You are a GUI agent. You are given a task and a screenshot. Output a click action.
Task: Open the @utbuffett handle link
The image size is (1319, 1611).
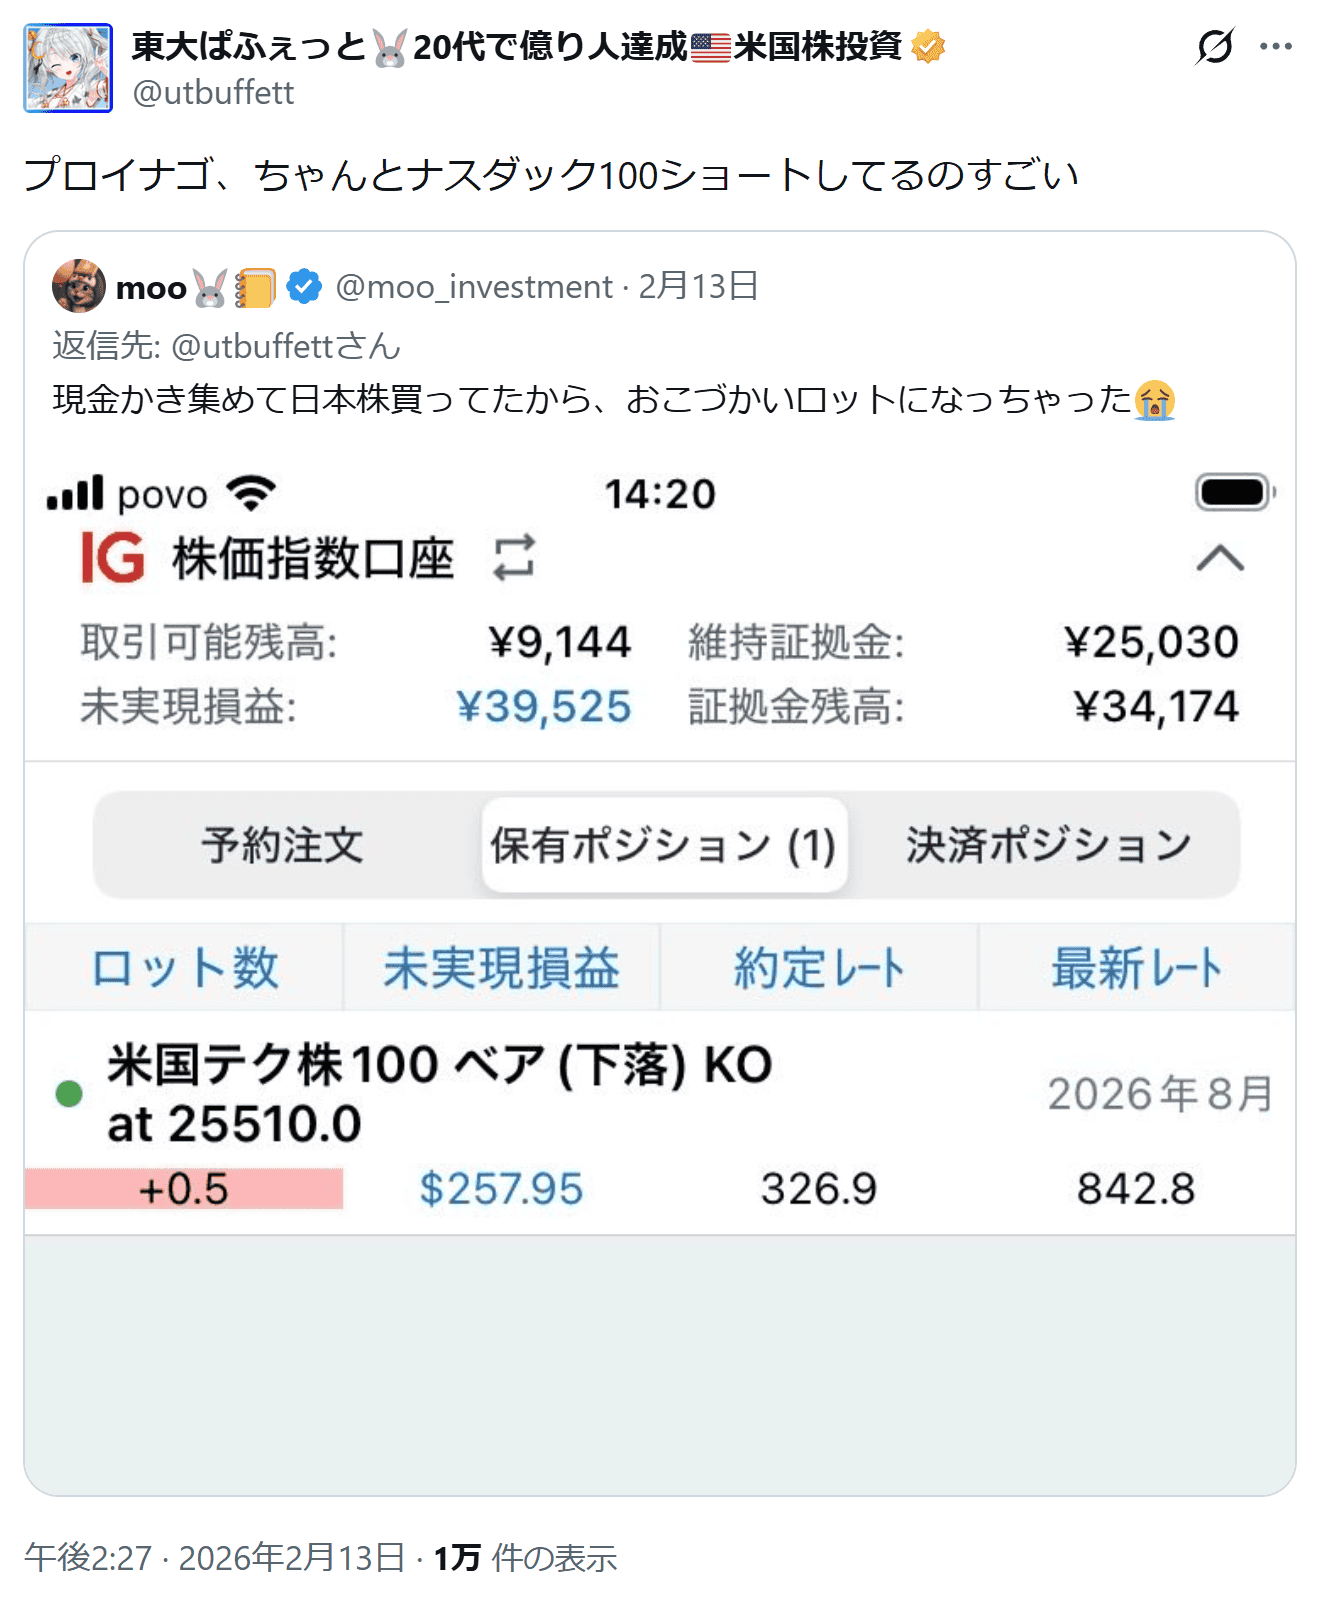214,93
